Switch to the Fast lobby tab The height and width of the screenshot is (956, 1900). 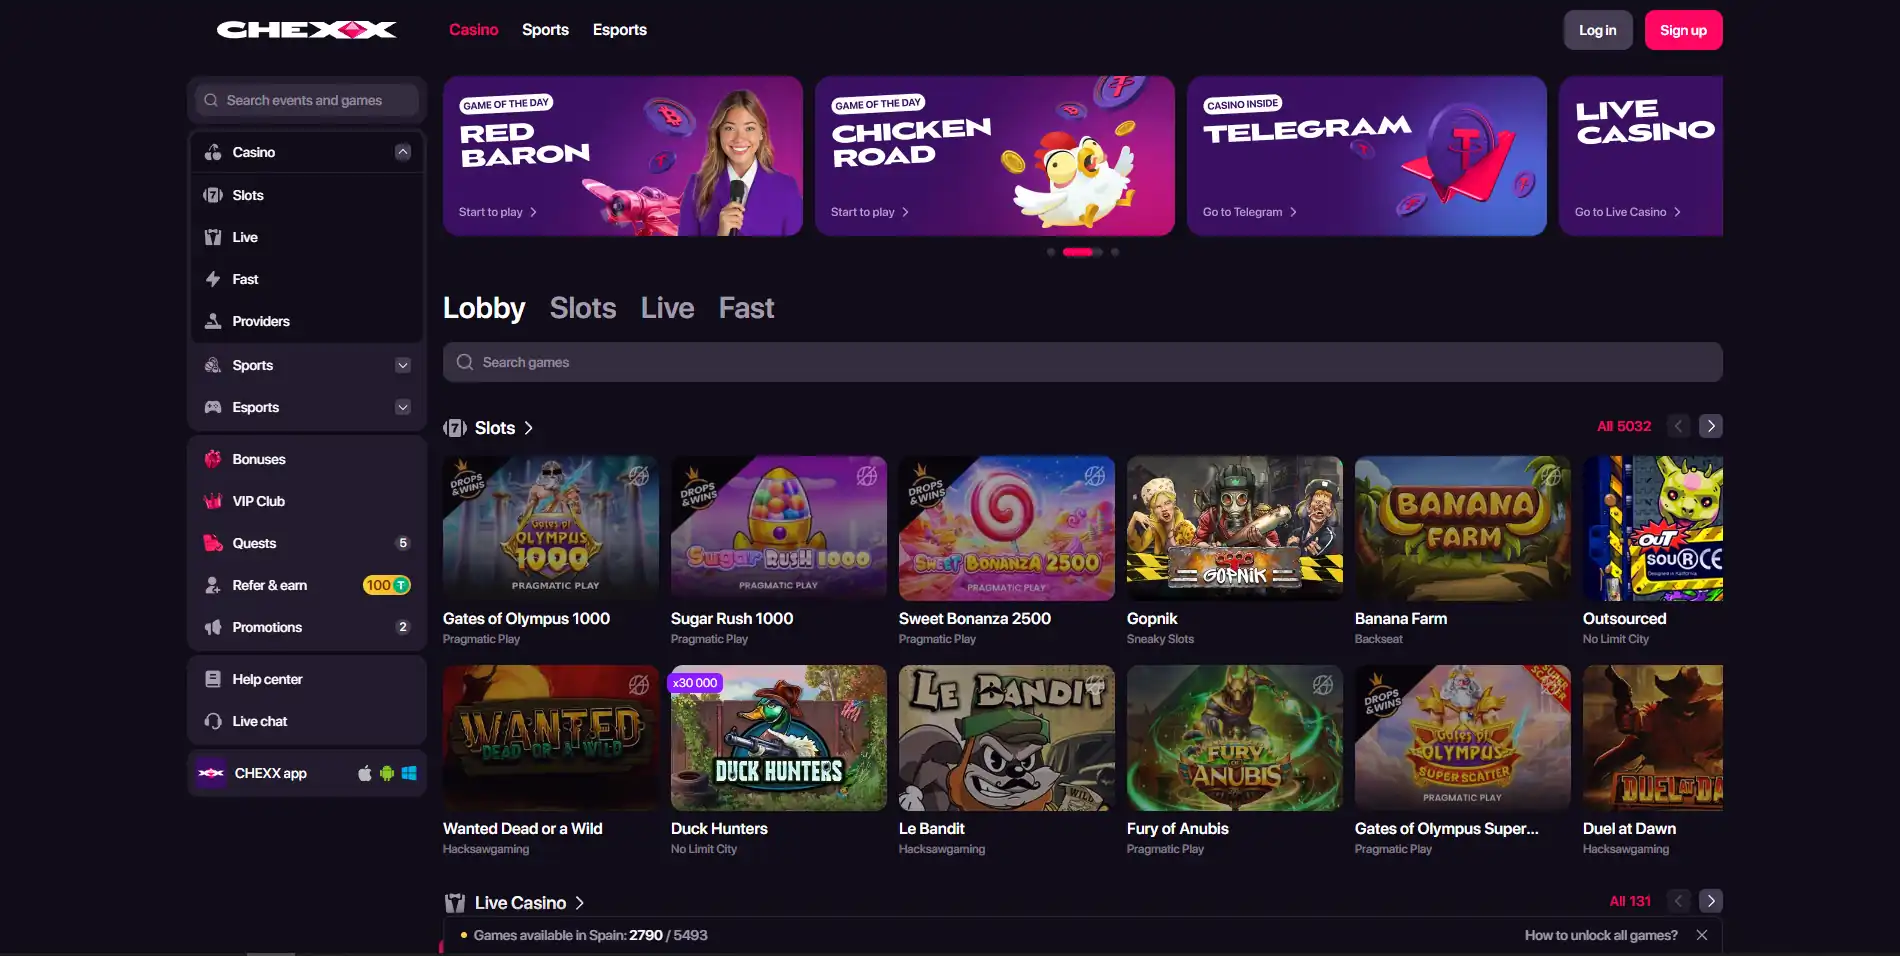[746, 308]
